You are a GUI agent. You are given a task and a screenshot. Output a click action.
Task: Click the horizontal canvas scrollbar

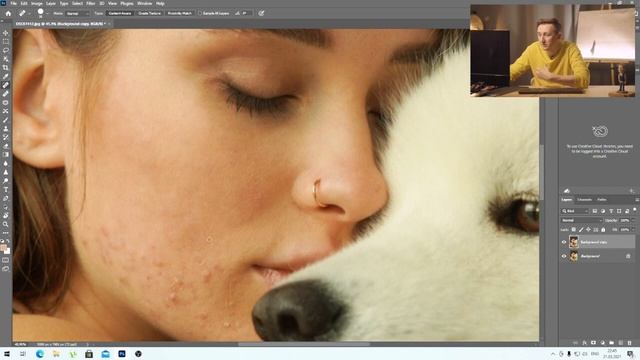[x=304, y=344]
